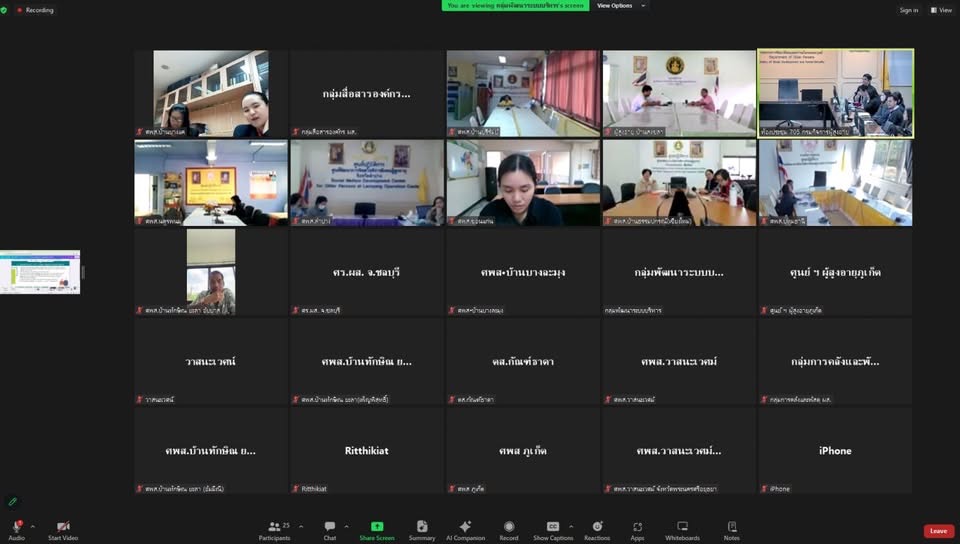This screenshot has width=960, height=544.
Task: Open Reactions menu
Action: click(597, 529)
